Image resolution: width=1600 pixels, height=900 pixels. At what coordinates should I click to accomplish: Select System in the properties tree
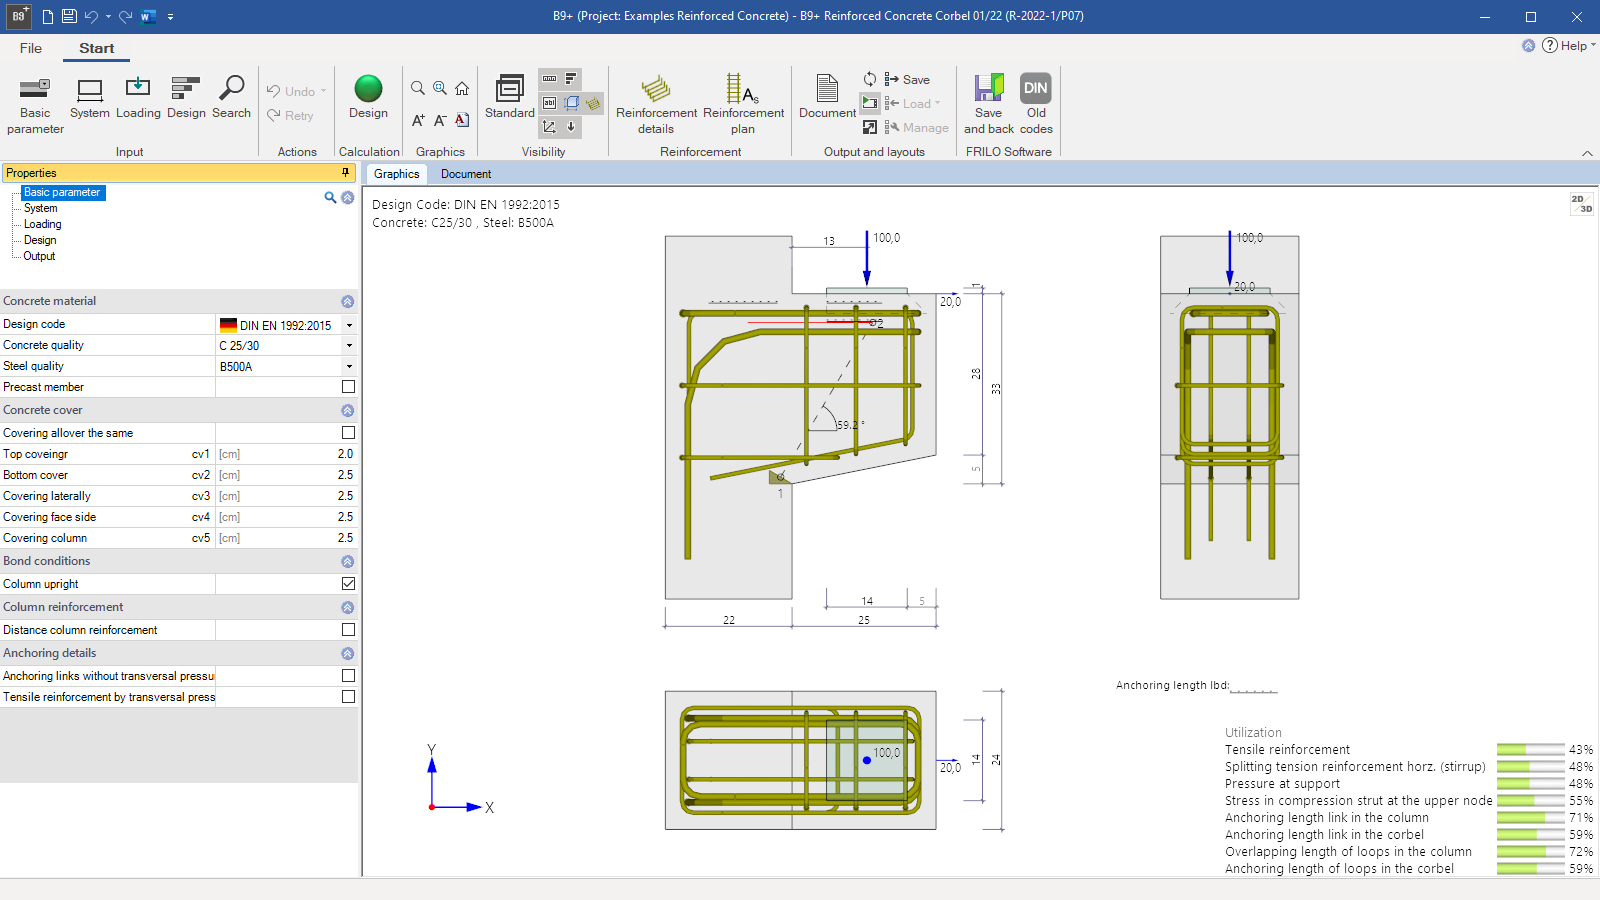[41, 208]
